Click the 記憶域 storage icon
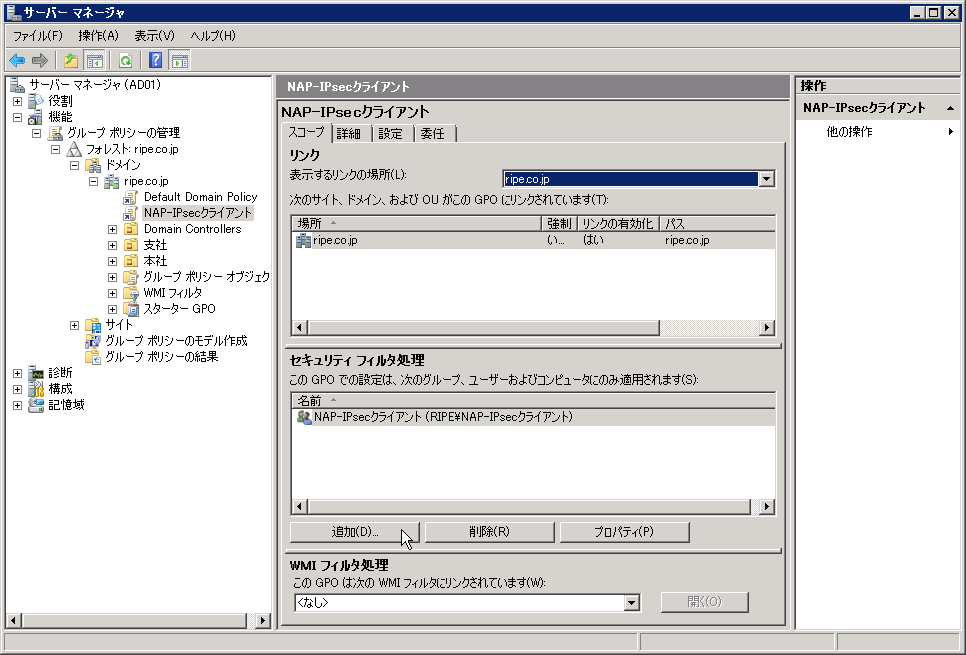This screenshot has width=966, height=655. point(37,405)
